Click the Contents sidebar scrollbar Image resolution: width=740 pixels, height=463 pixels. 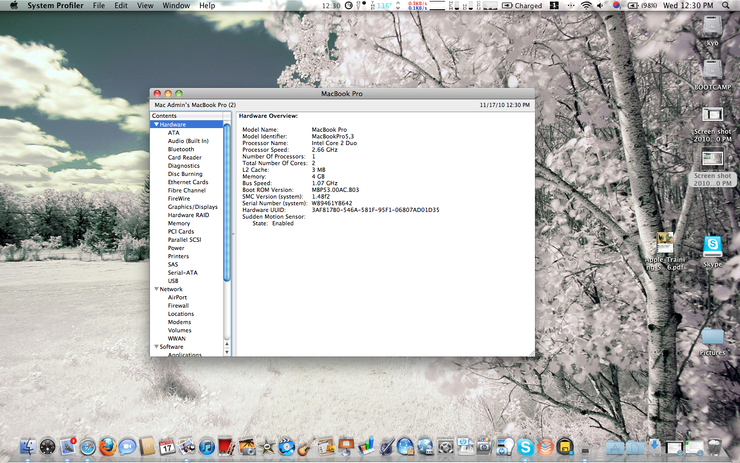pos(227,200)
